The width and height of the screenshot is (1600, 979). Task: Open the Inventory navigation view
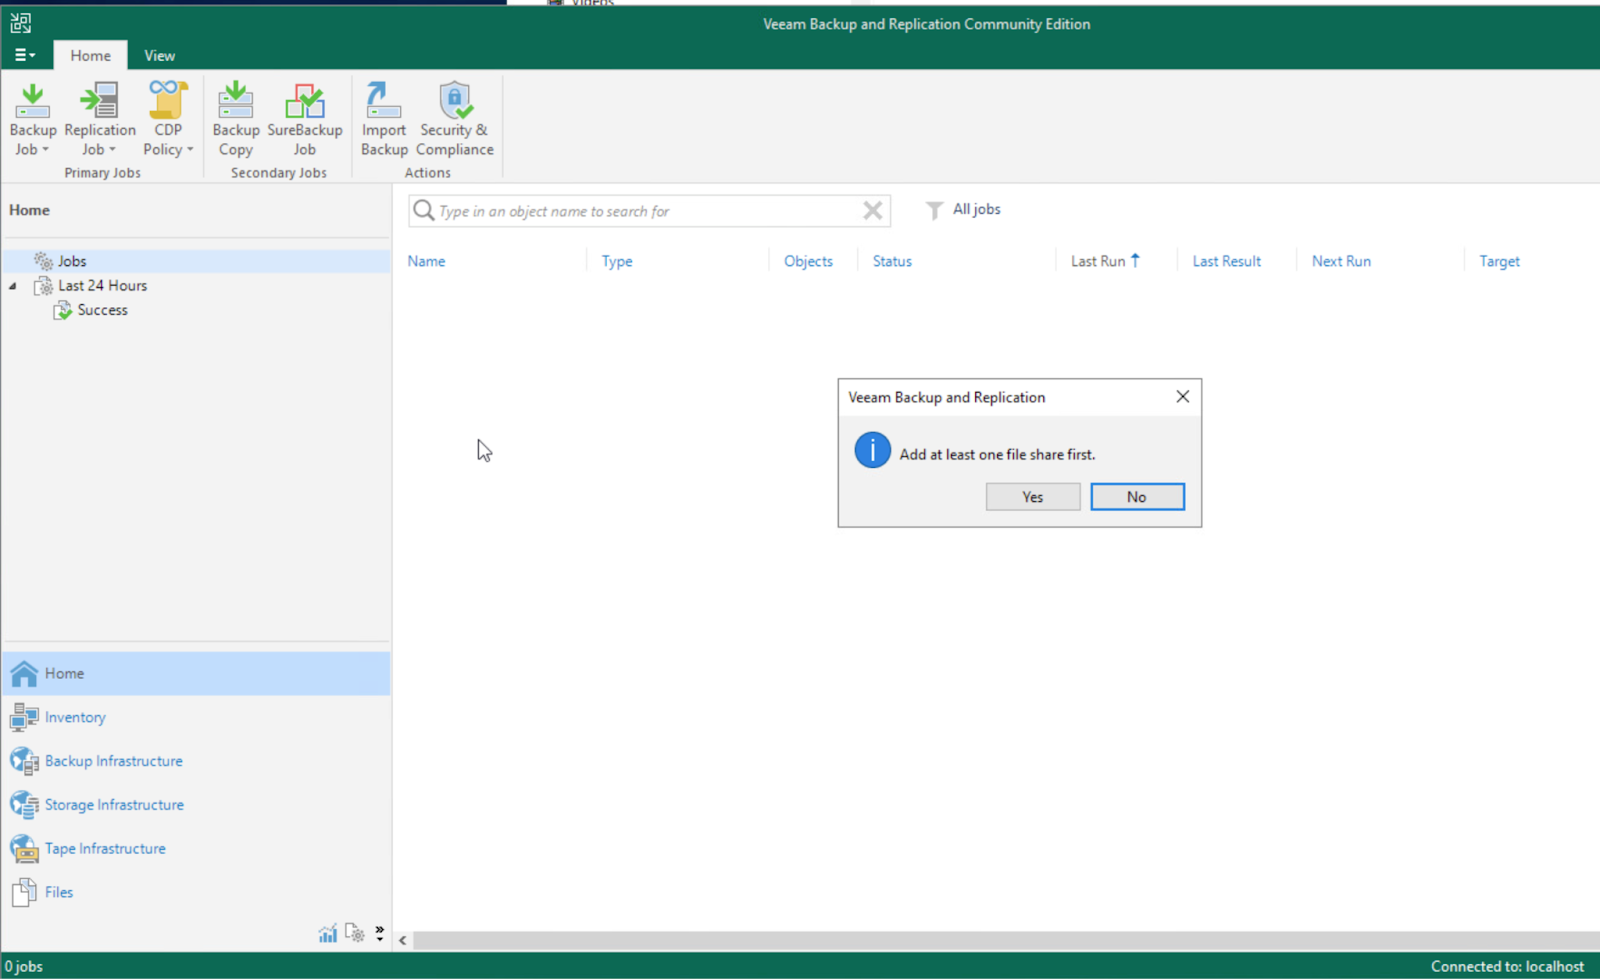196,717
